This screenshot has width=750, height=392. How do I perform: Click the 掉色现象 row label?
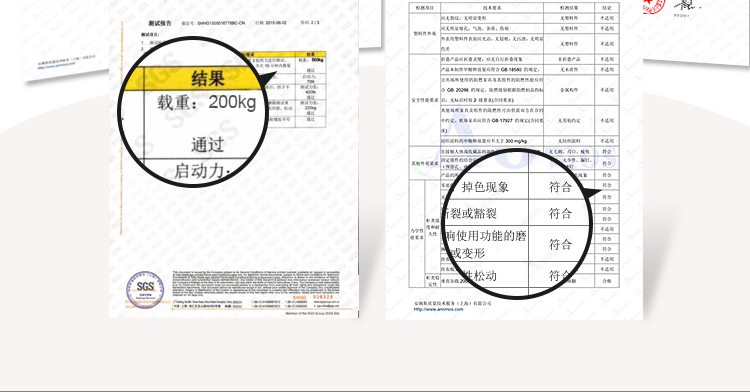(x=485, y=187)
